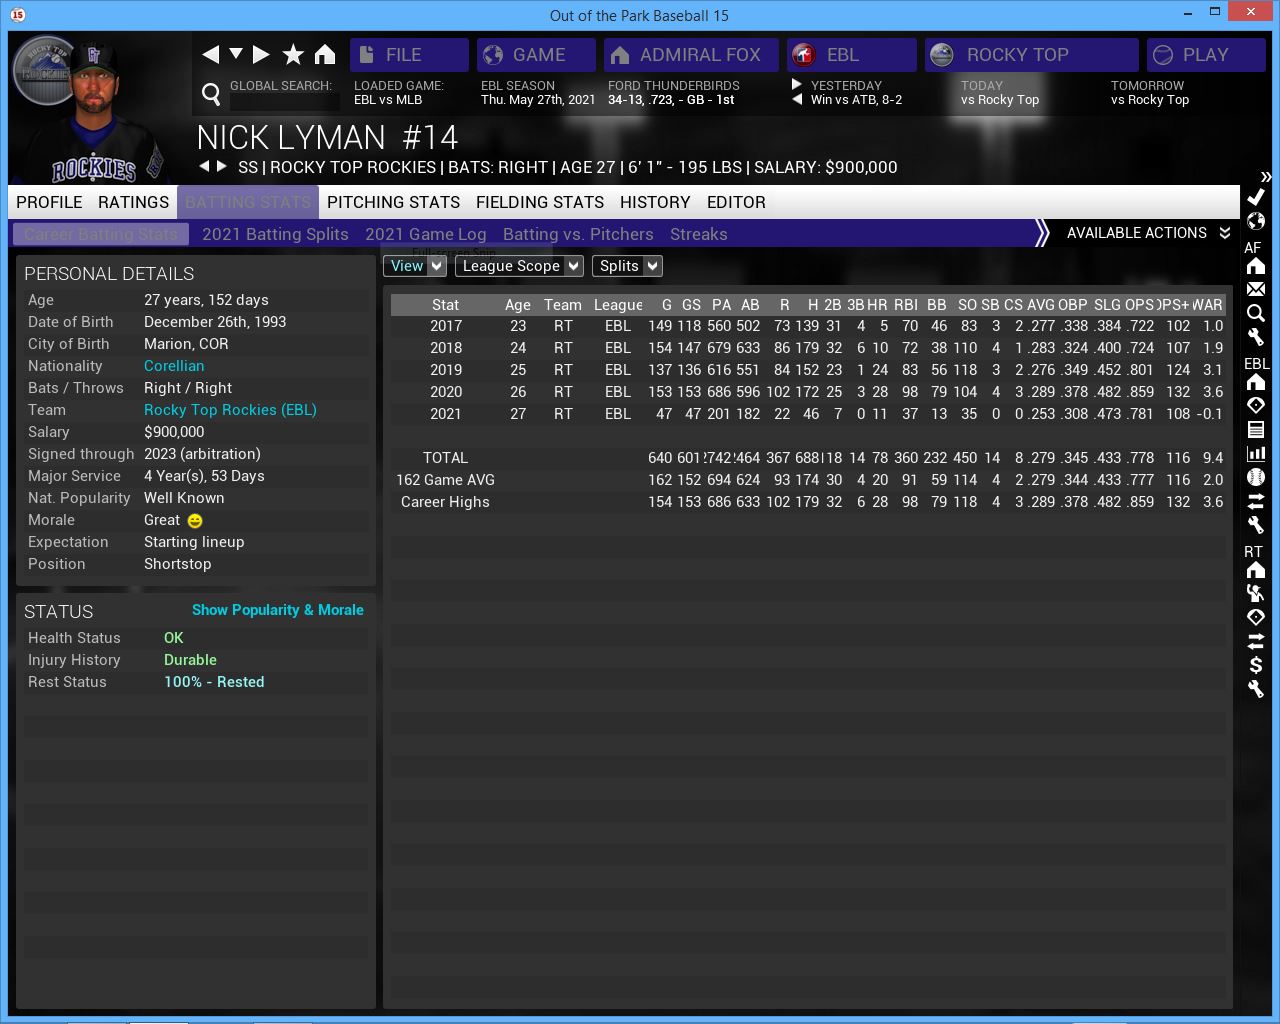Click the arrow next to YESTERDAY

[797, 85]
